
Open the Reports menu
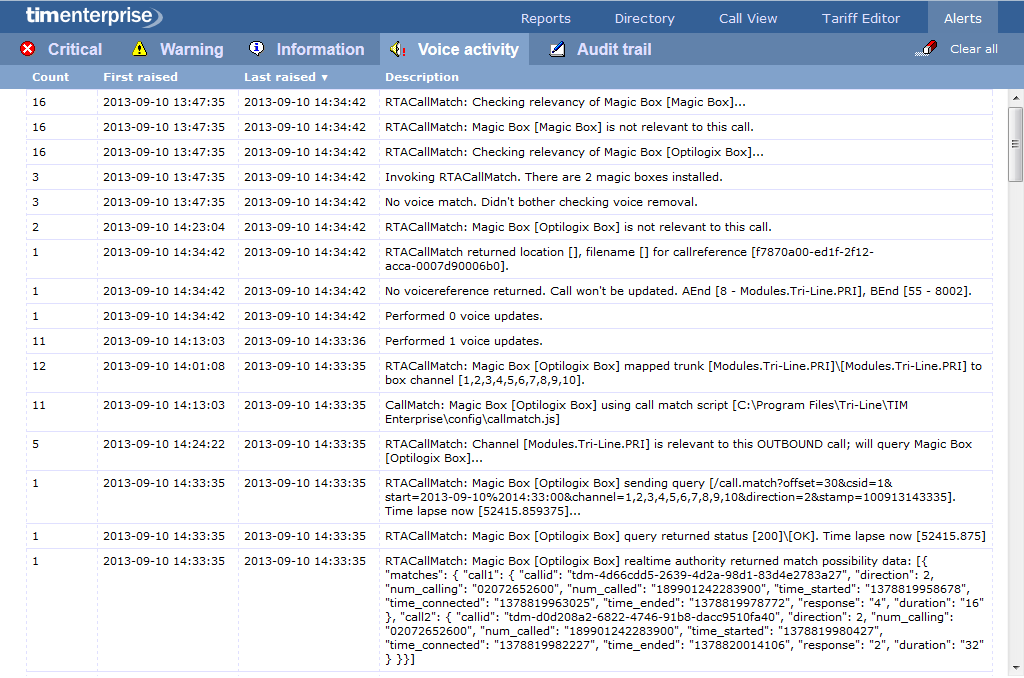(545, 17)
